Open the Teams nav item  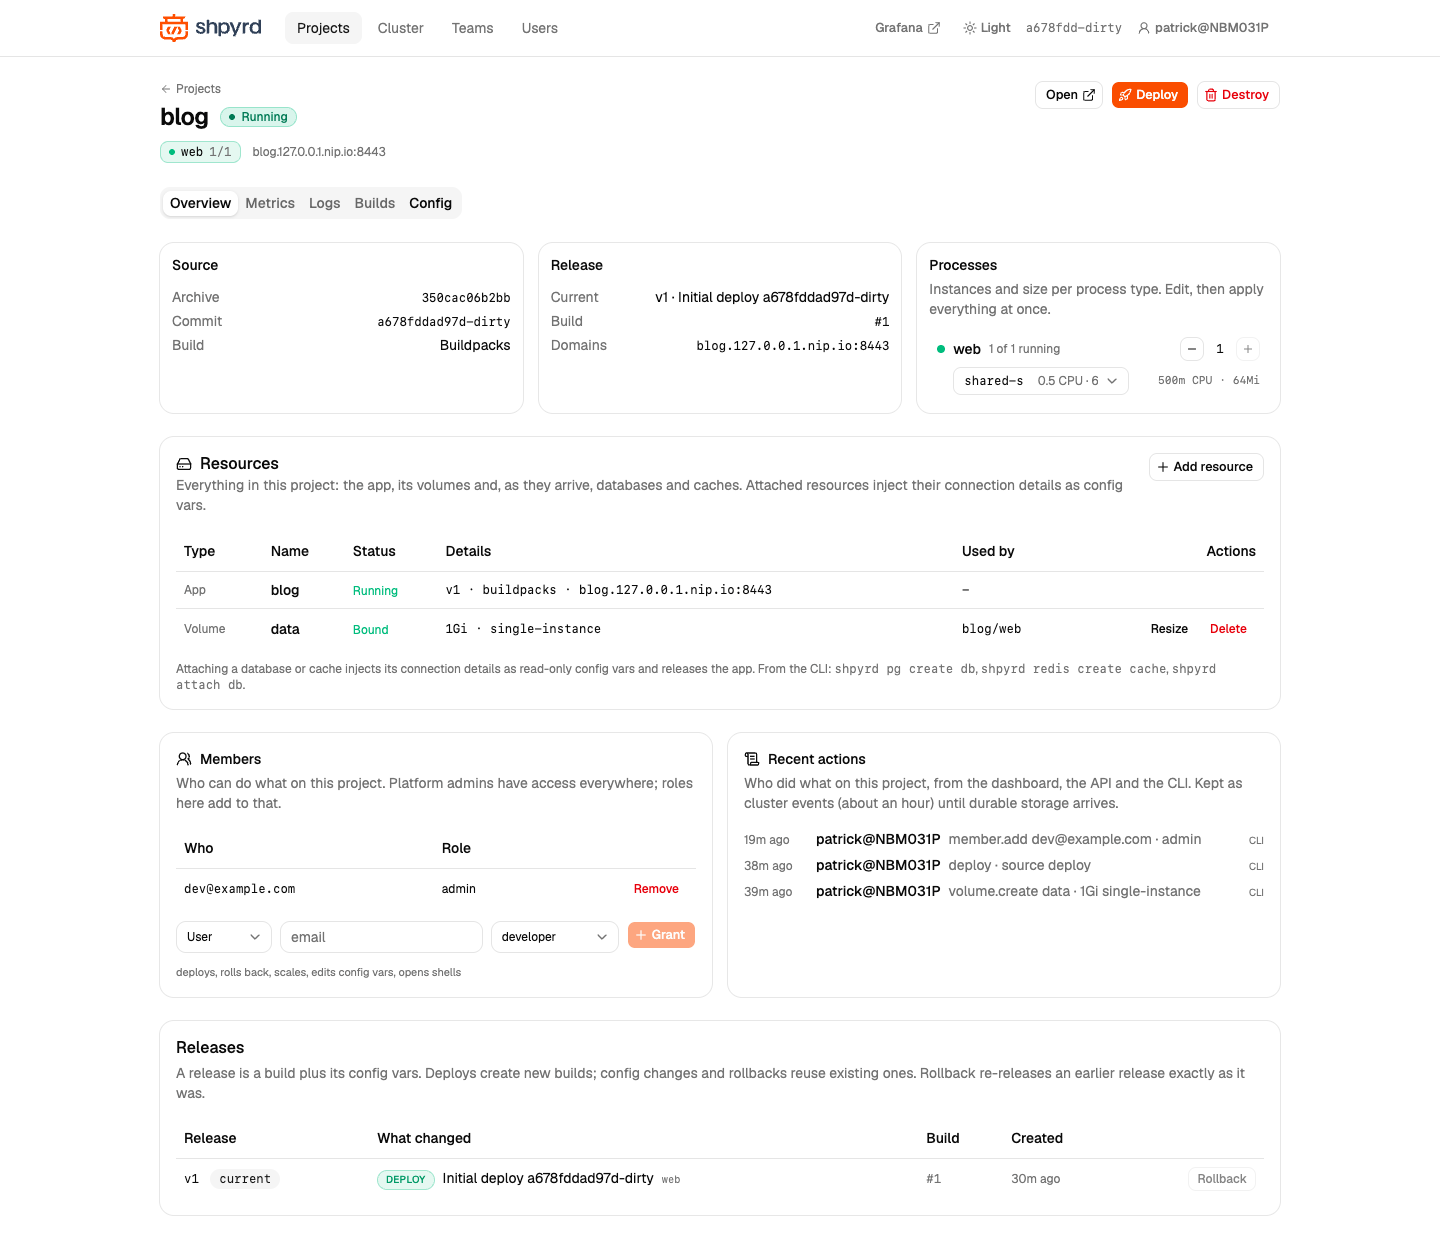click(x=472, y=28)
